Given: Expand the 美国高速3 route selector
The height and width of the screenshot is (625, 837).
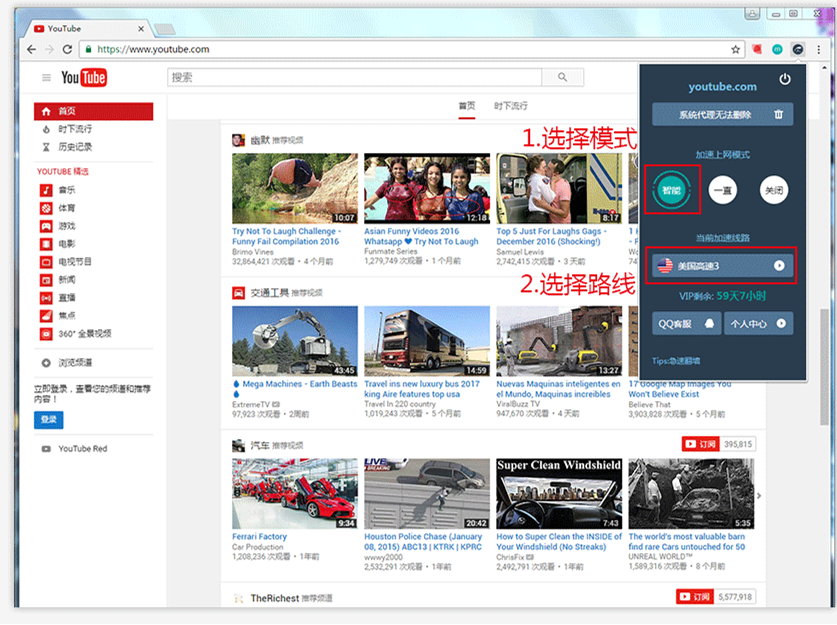Looking at the screenshot, I should click(779, 266).
